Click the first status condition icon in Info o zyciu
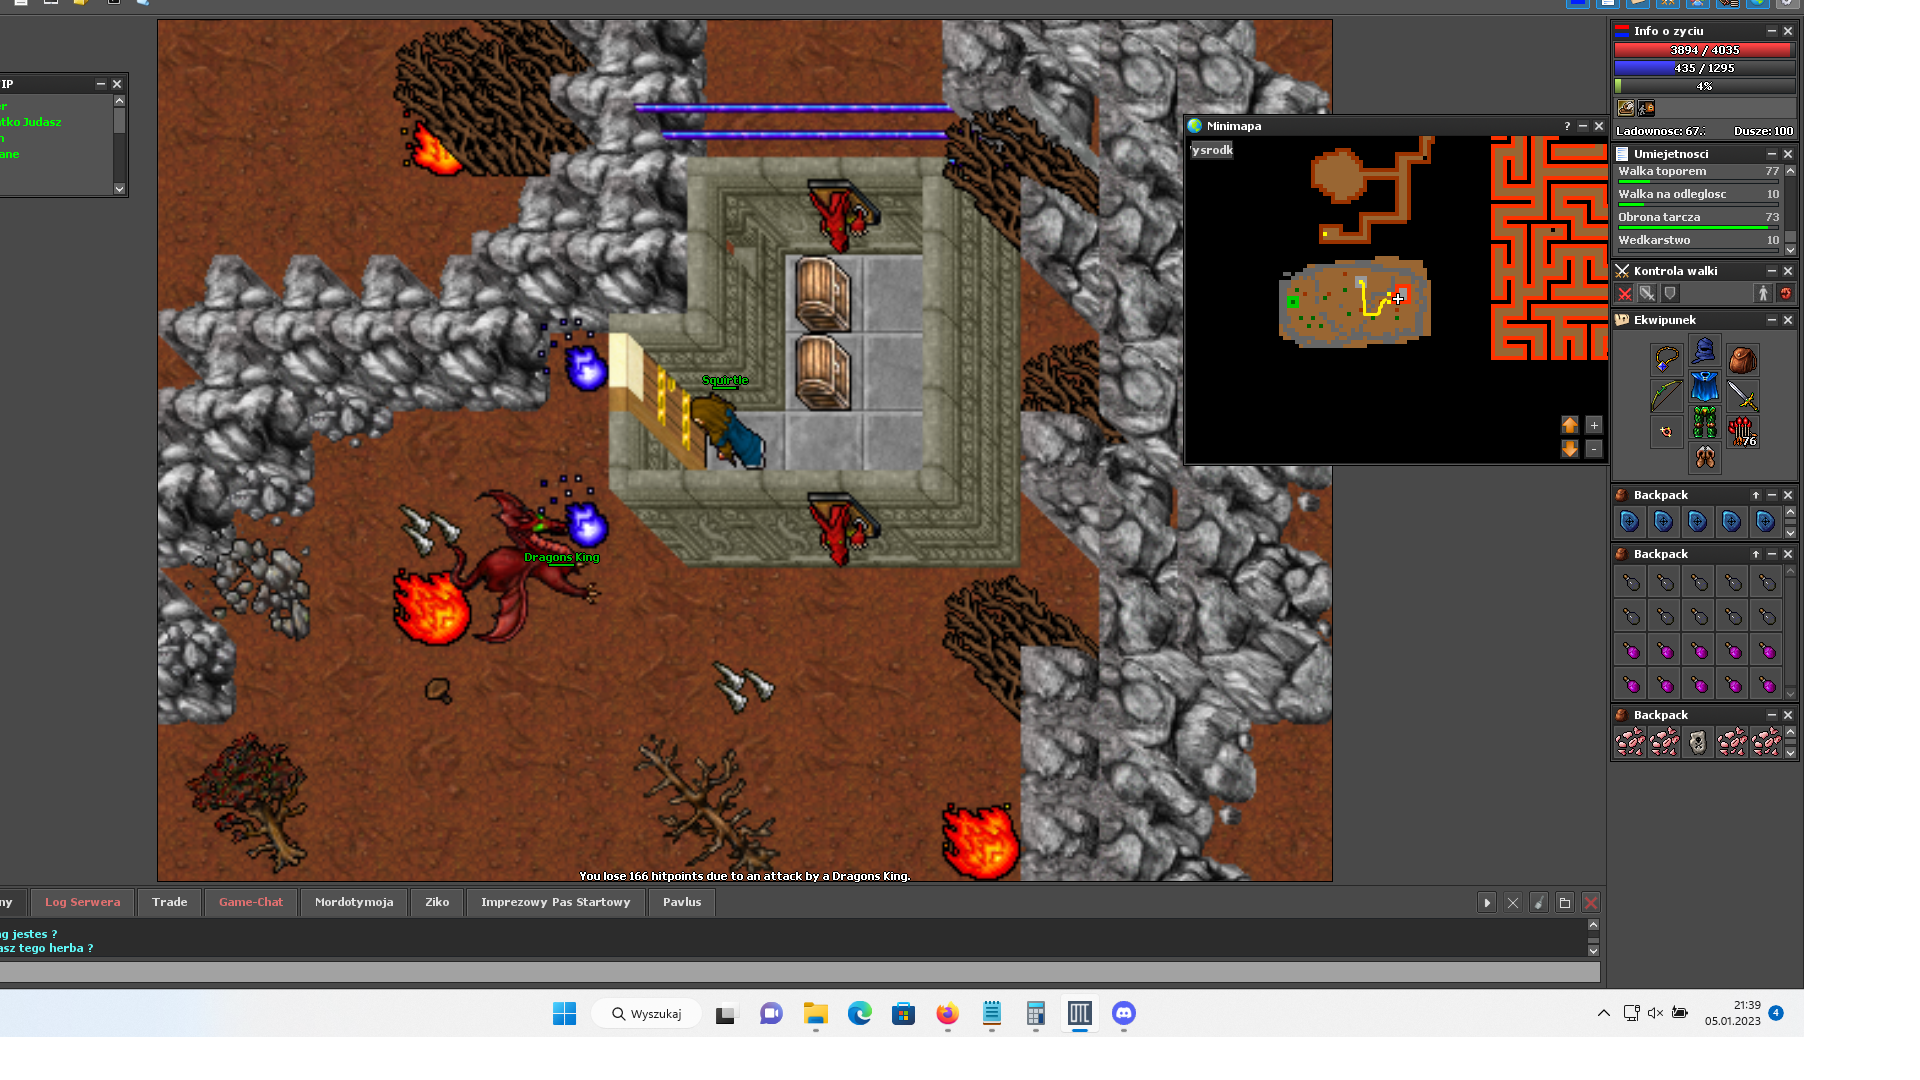Viewport: 1920px width, 1080px height. click(x=1626, y=108)
